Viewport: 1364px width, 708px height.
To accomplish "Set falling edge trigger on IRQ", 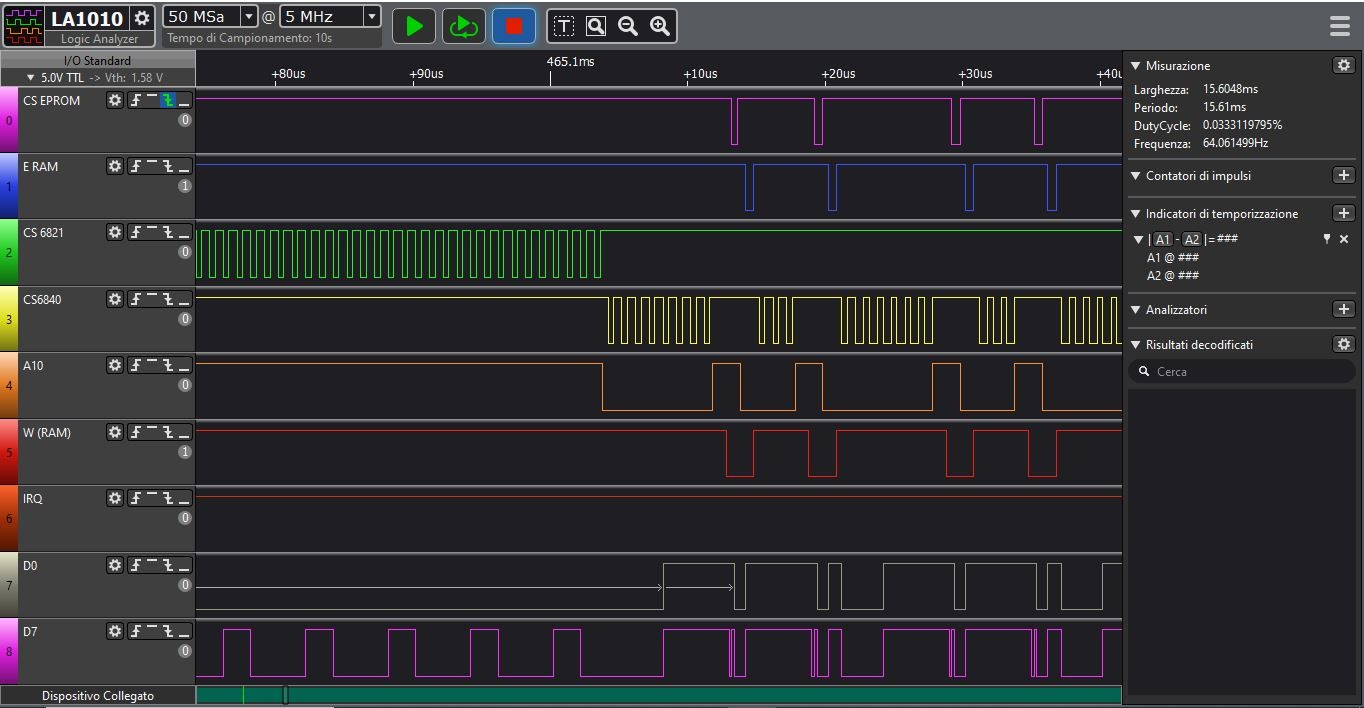I will coord(168,498).
